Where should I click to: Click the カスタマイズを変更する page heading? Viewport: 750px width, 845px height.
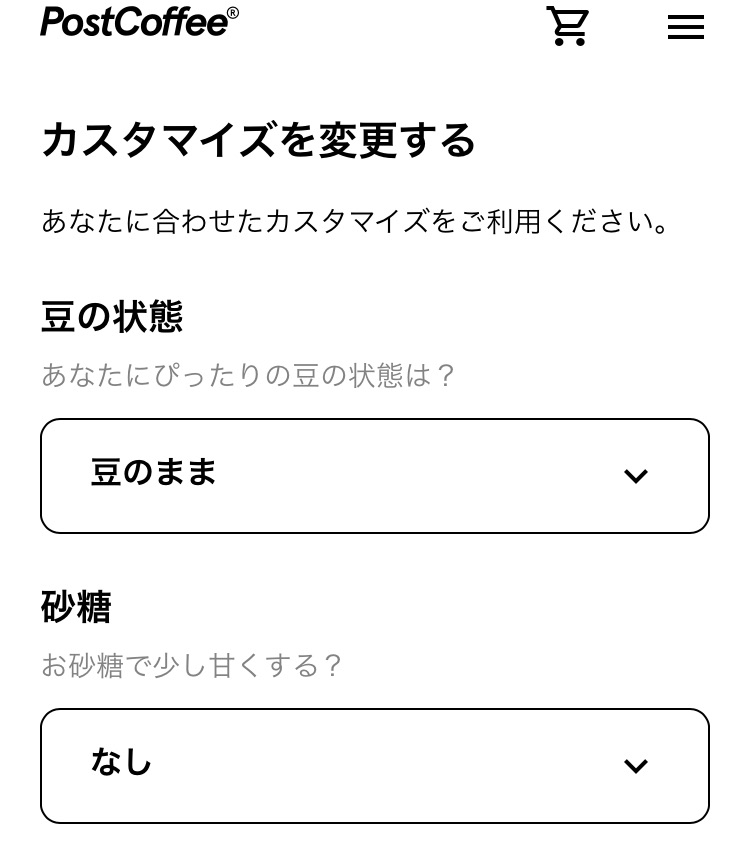[258, 141]
